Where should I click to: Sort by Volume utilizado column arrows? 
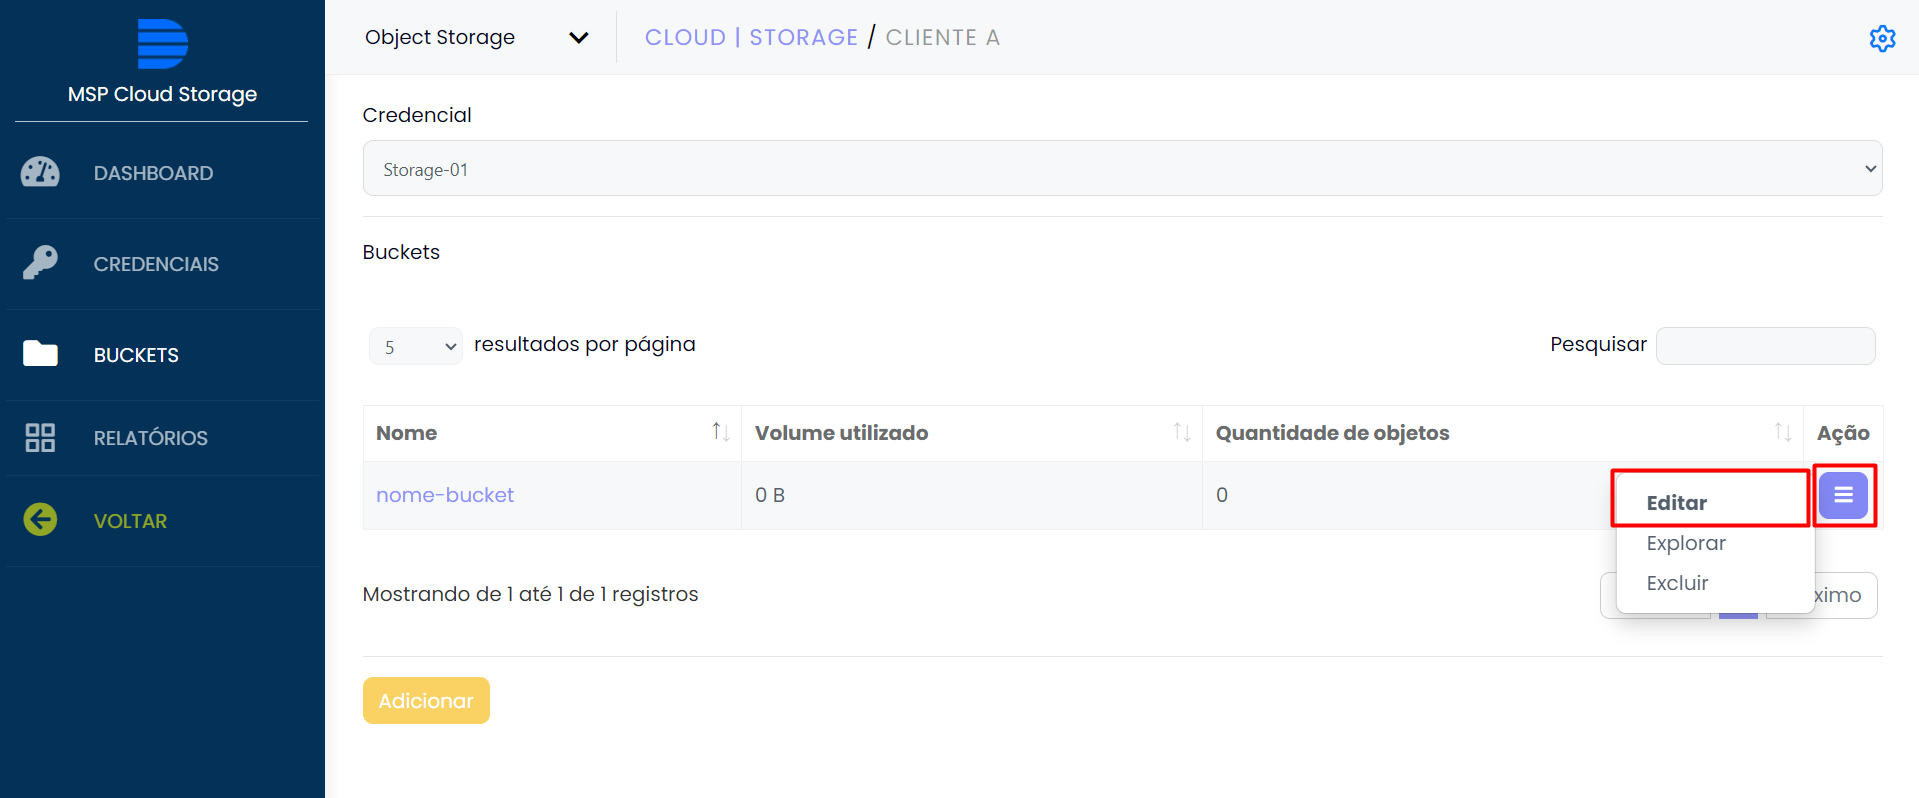1181,432
